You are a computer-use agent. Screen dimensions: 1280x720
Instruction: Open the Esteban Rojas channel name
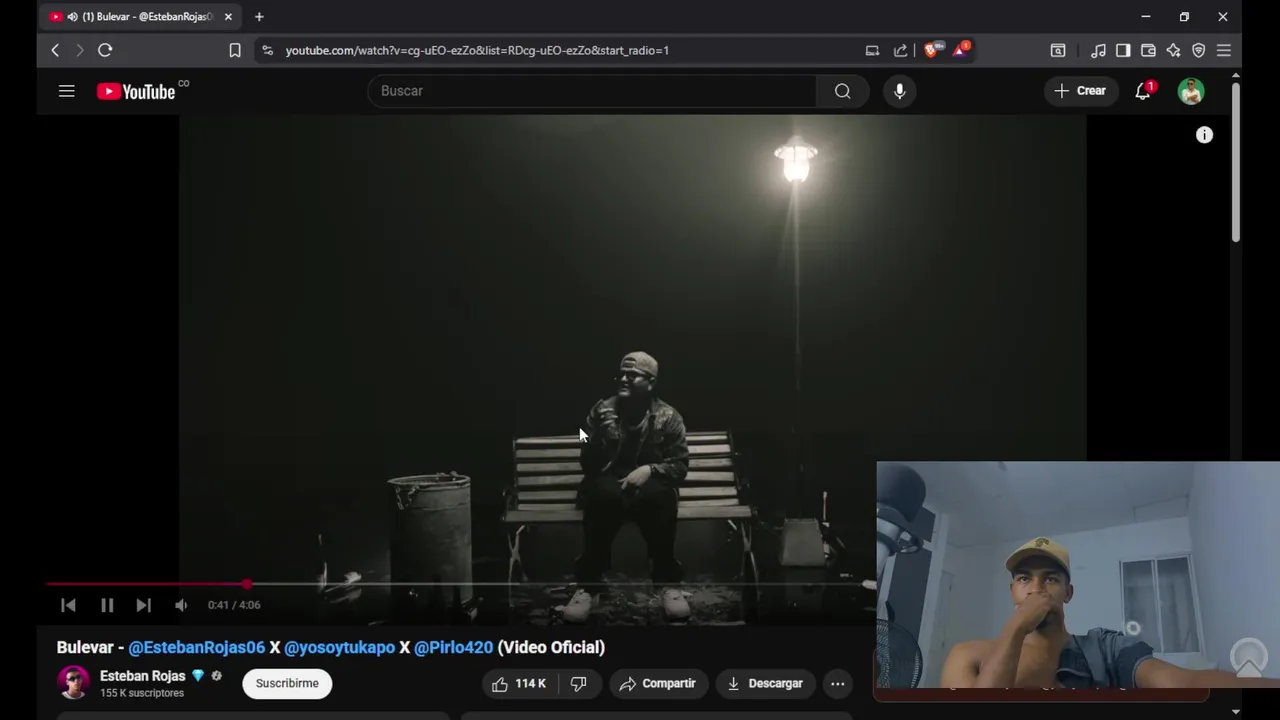tap(143, 676)
